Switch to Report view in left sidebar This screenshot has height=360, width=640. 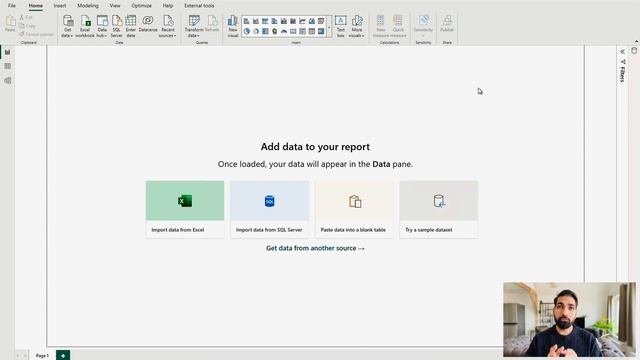[8, 52]
